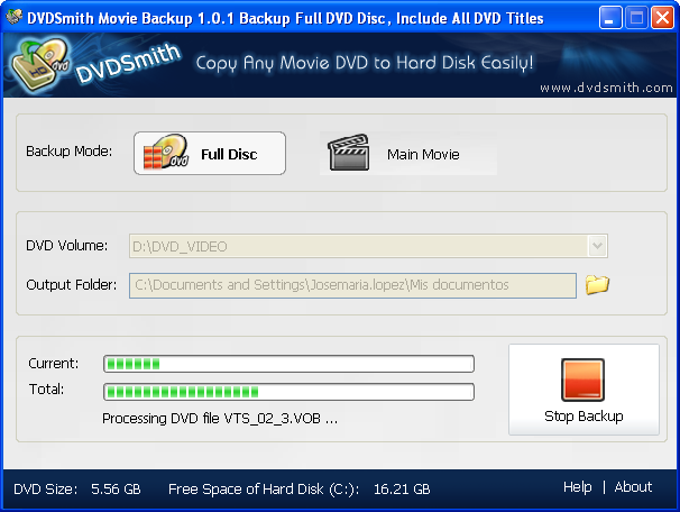
Task: Click the application icon in title bar
Action: (x=14, y=17)
